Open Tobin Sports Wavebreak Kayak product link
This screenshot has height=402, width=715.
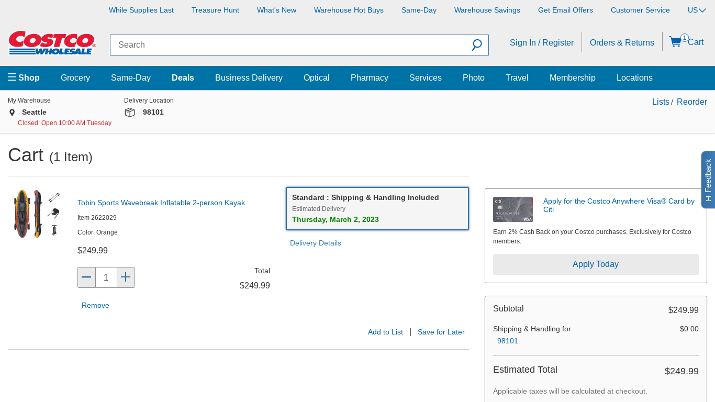(x=161, y=202)
